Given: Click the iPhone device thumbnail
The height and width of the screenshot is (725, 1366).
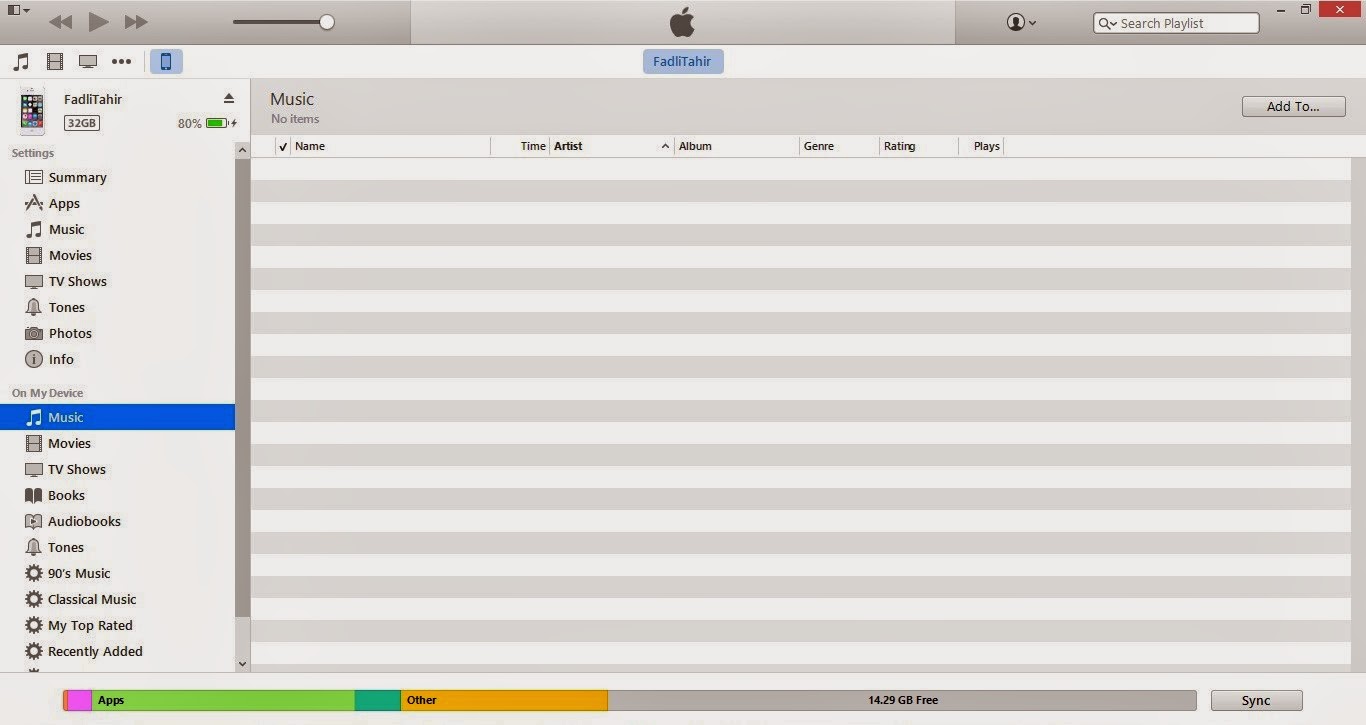Looking at the screenshot, I should 32,111.
